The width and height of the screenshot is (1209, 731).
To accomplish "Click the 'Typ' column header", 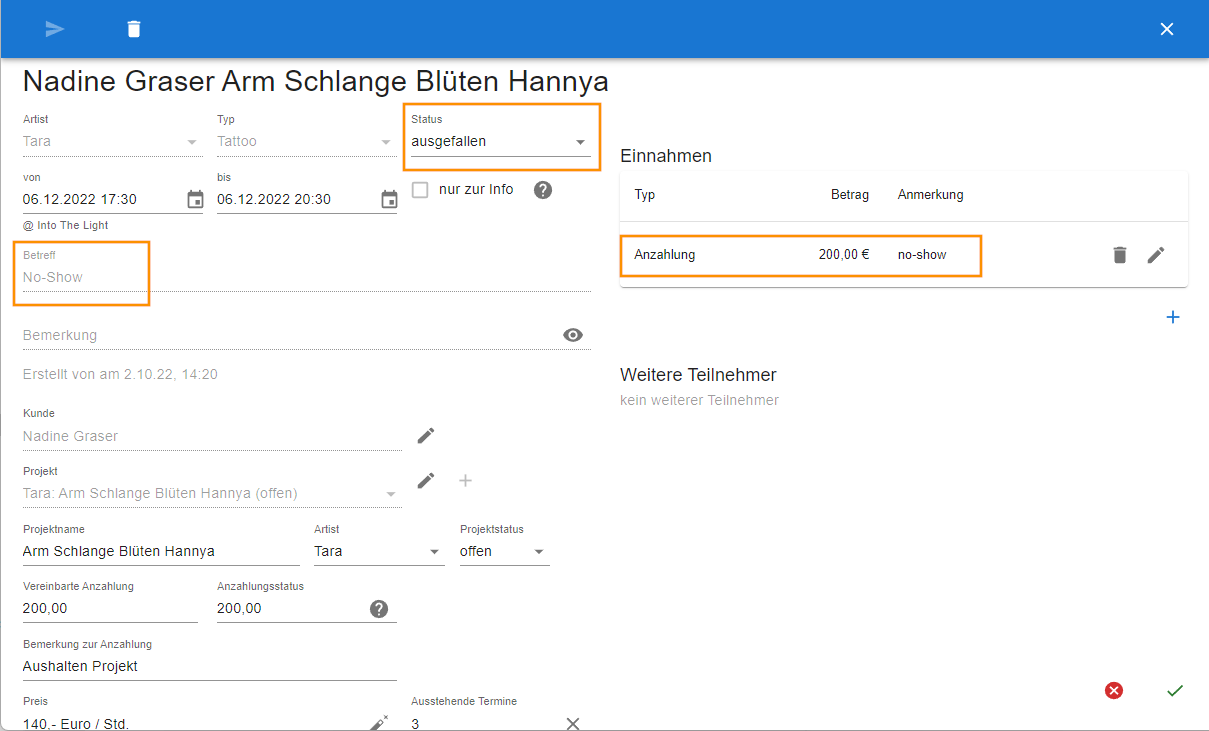I will (645, 195).
